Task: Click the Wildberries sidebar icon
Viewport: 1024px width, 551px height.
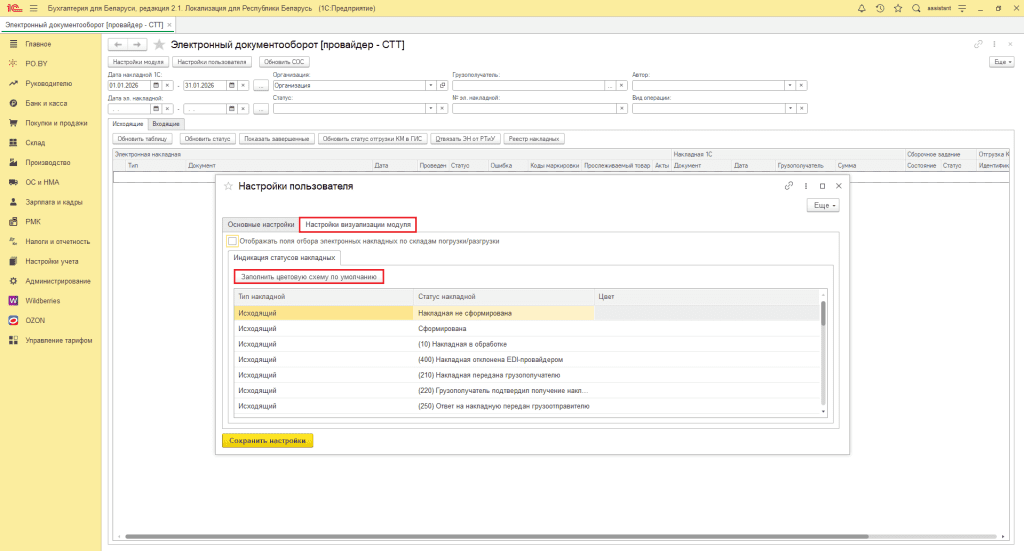Action: tap(13, 300)
